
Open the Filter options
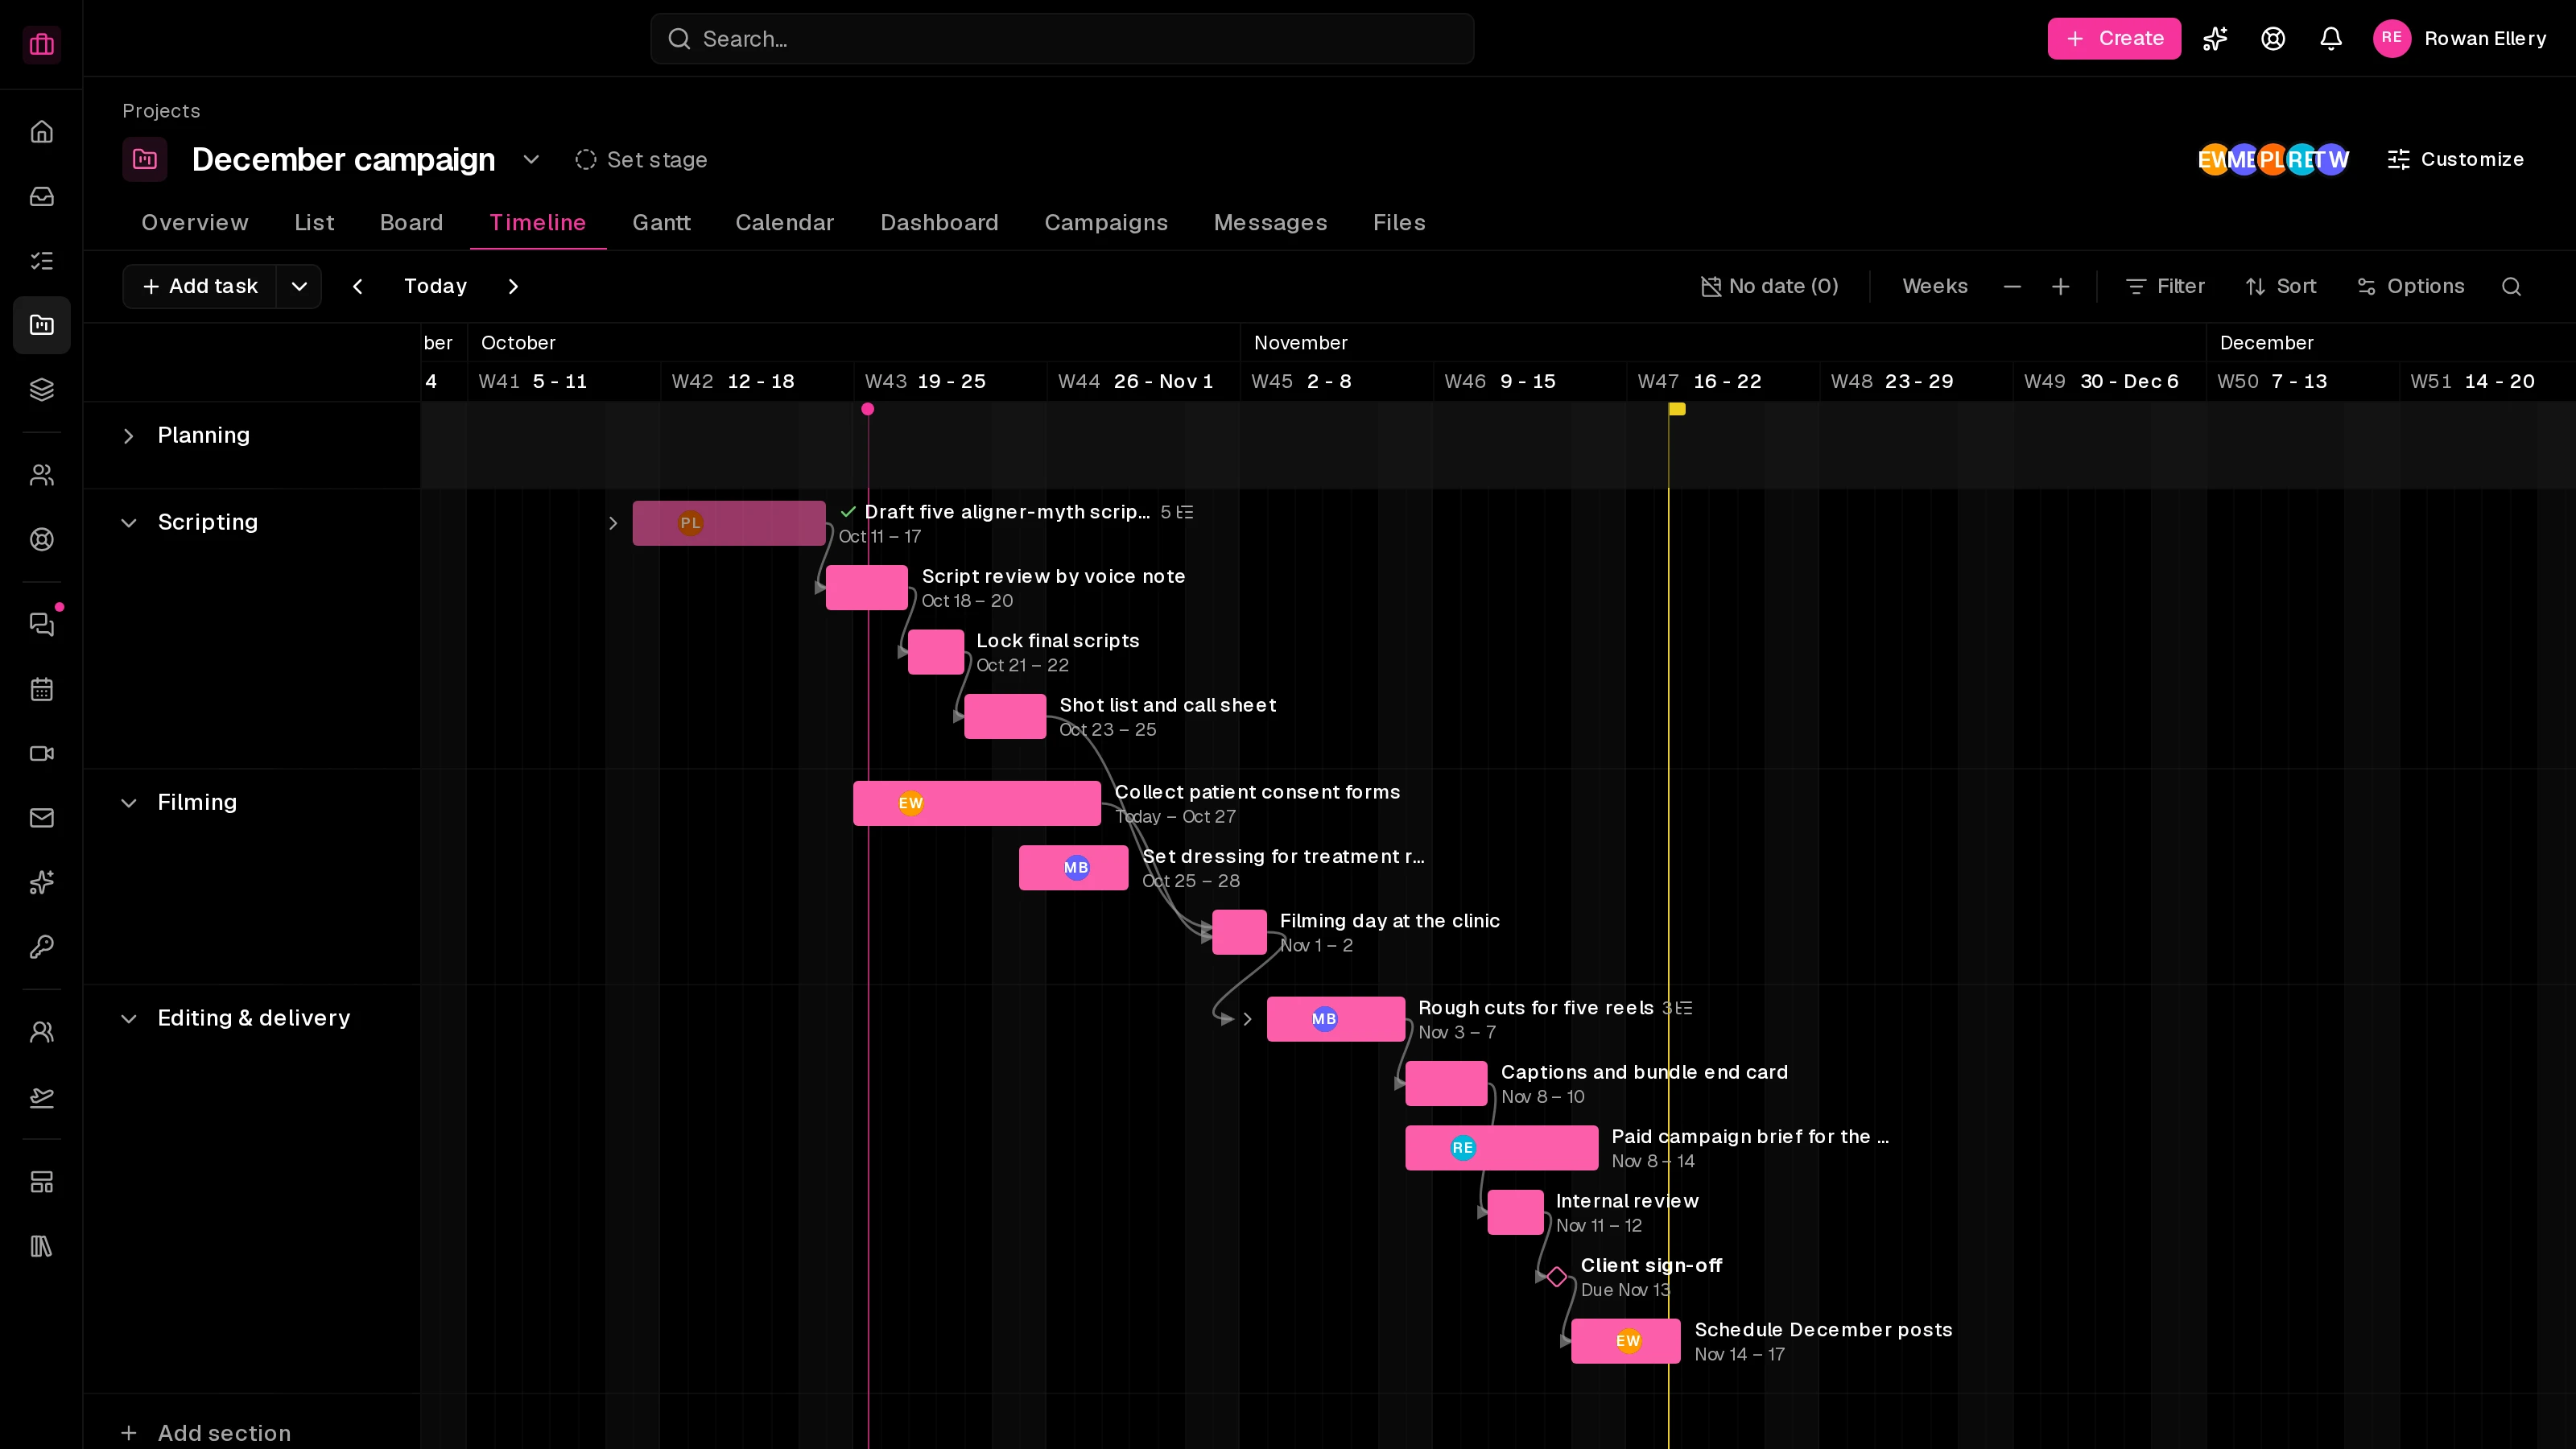point(2165,287)
